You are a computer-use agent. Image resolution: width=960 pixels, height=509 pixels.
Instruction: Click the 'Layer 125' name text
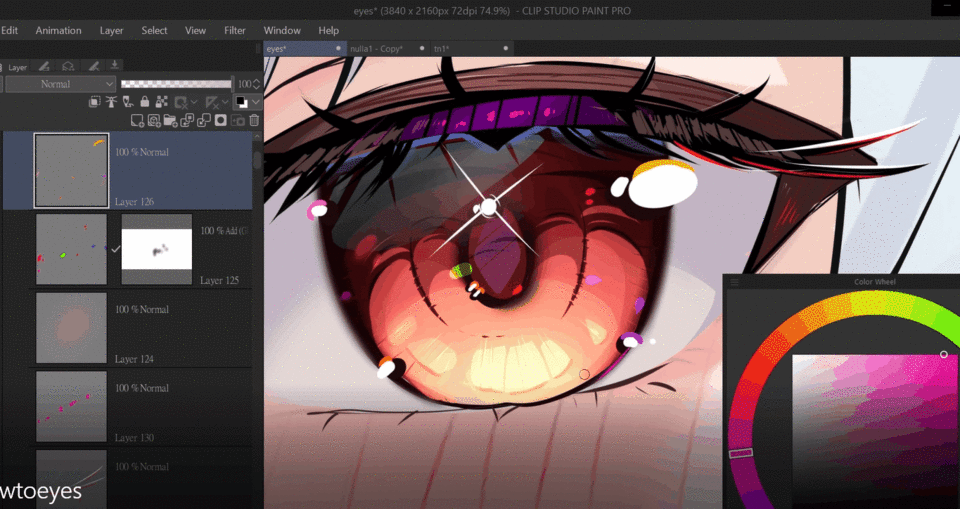[219, 281]
